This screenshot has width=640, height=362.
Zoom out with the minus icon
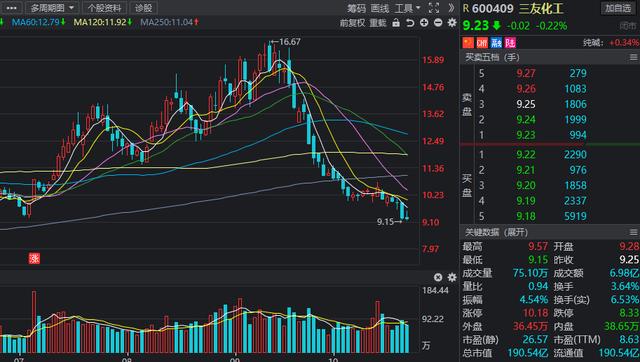click(x=438, y=23)
